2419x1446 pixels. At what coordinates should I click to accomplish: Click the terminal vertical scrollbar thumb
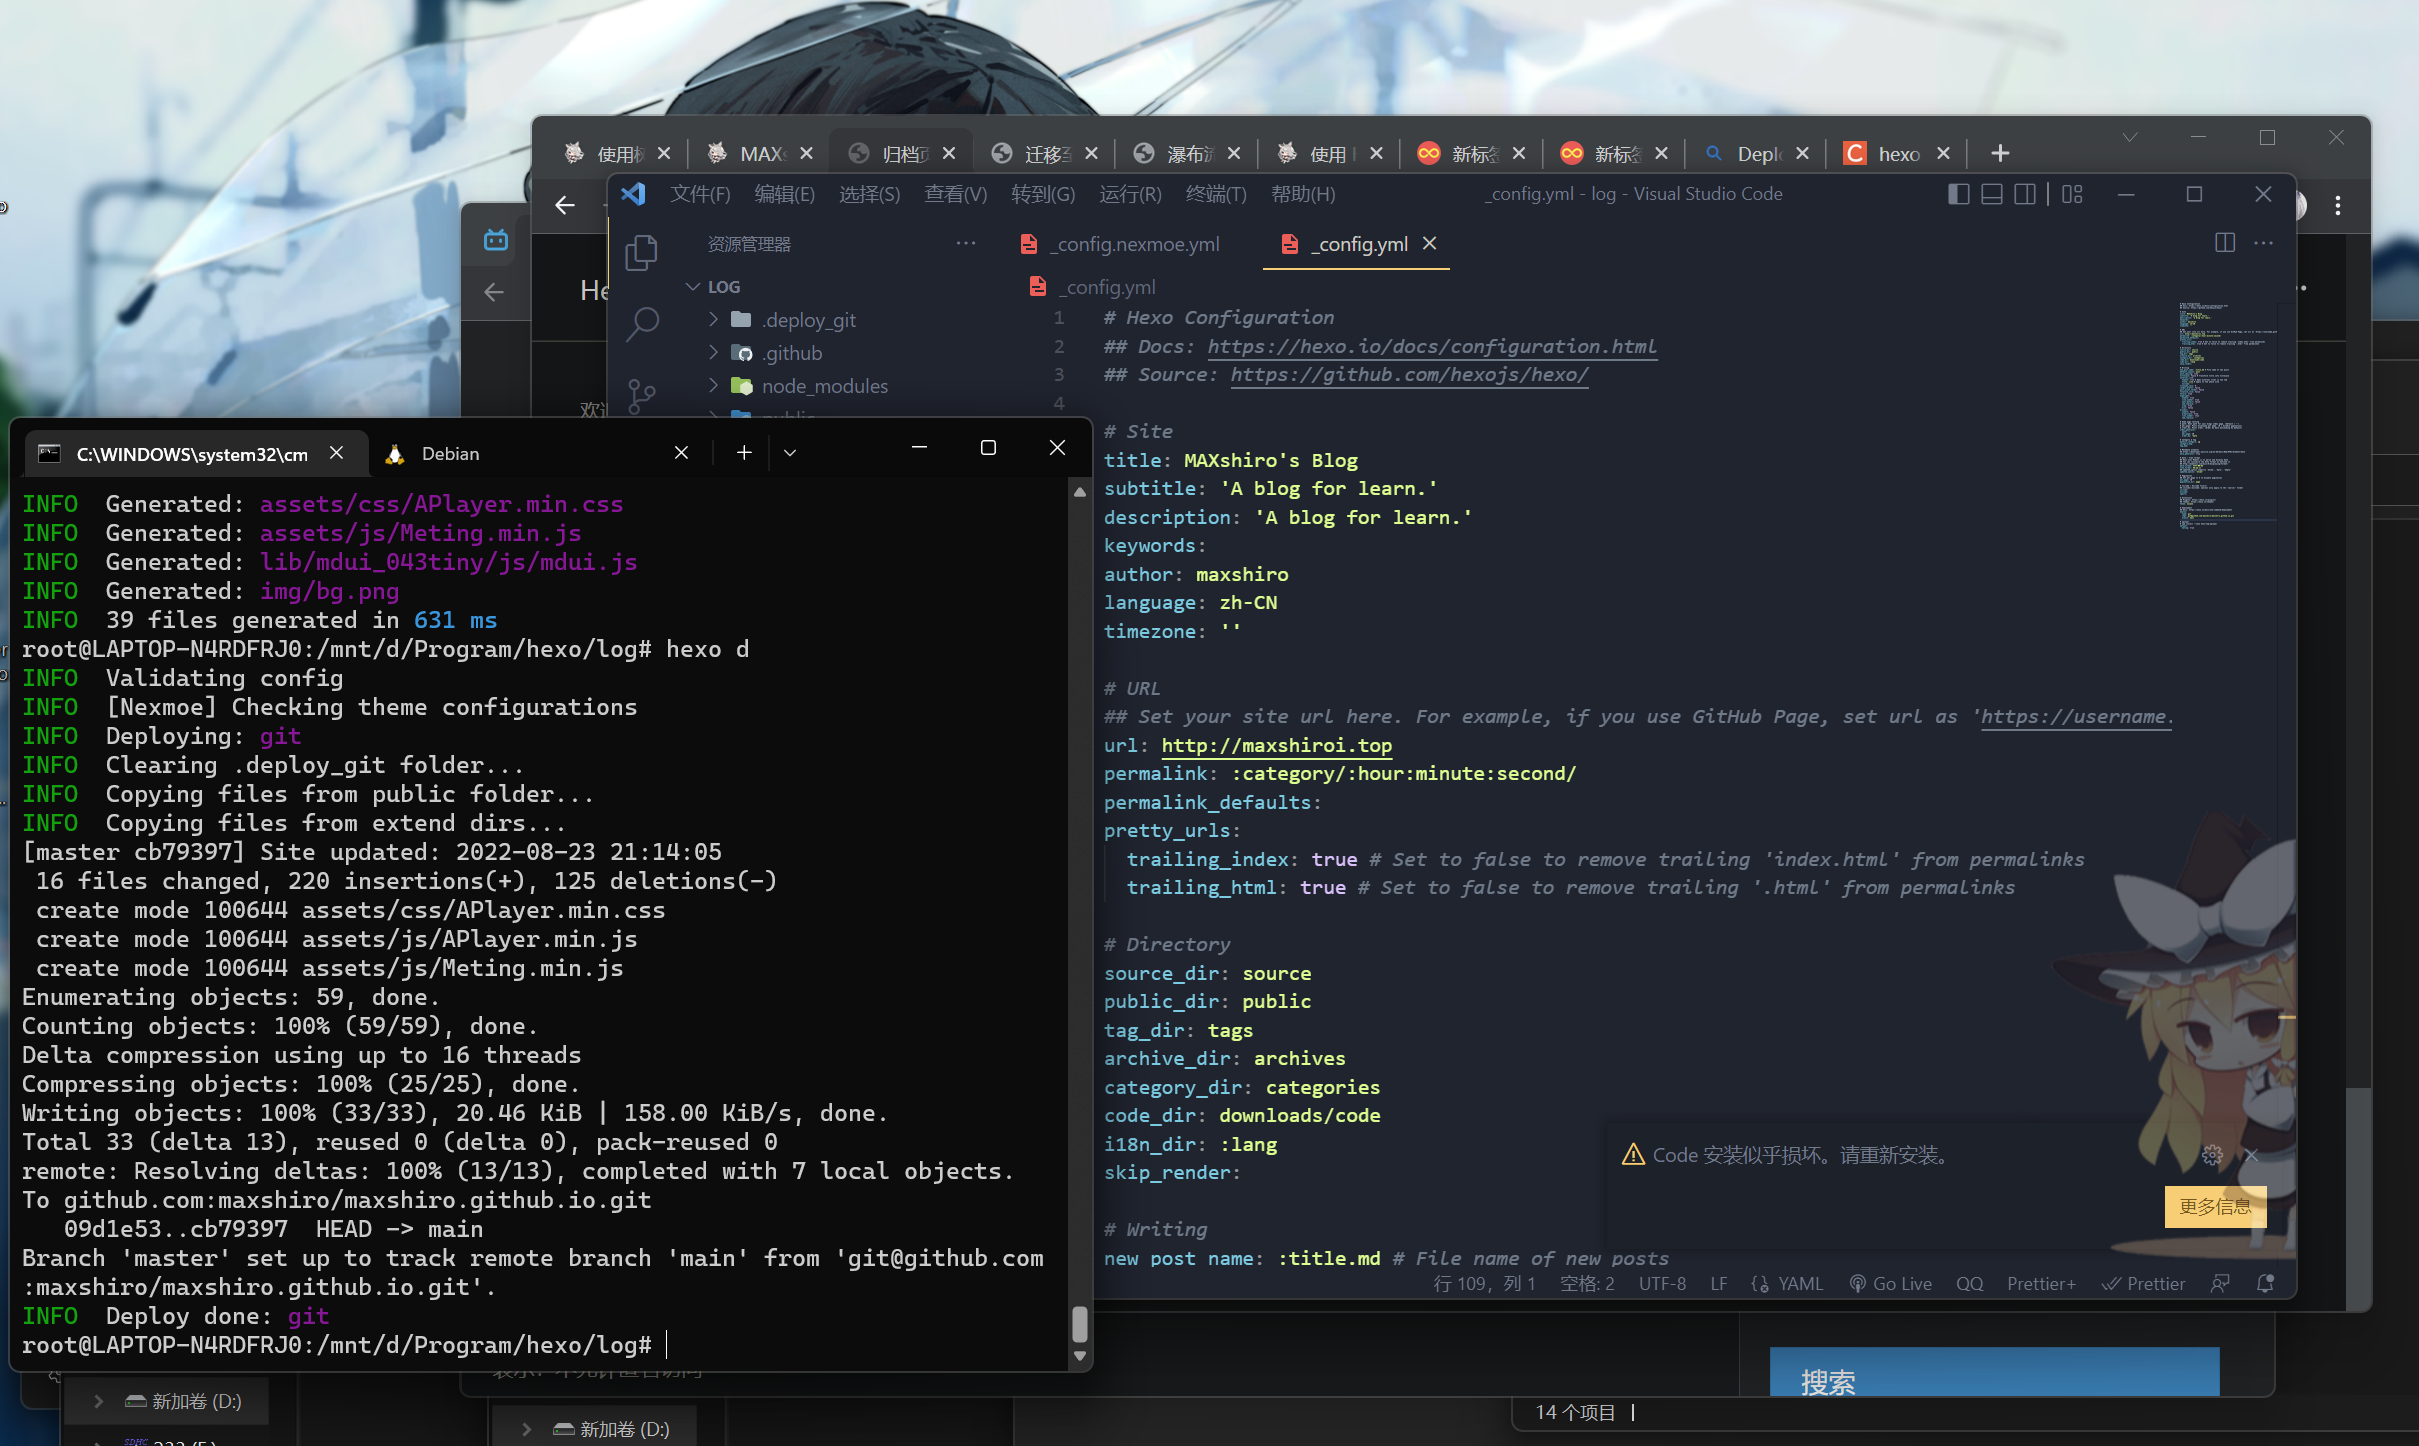(1079, 1323)
